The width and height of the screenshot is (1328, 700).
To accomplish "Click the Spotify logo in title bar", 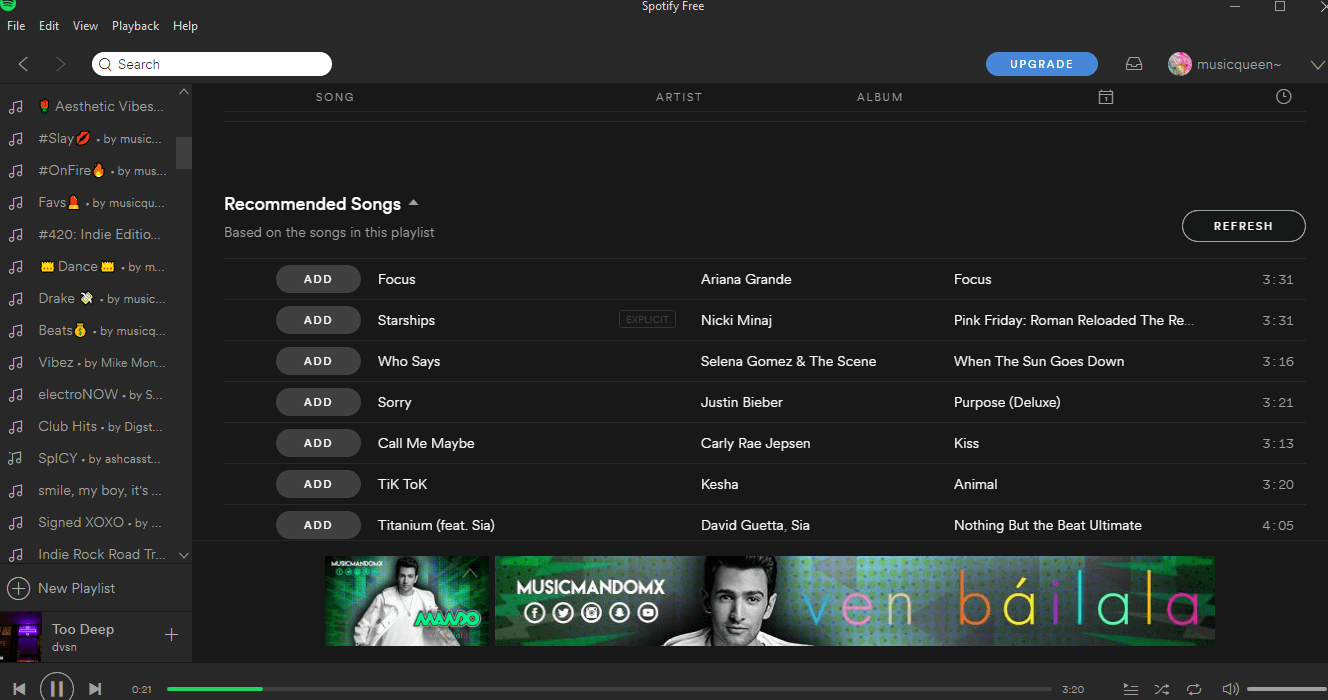I will [x=8, y=6].
